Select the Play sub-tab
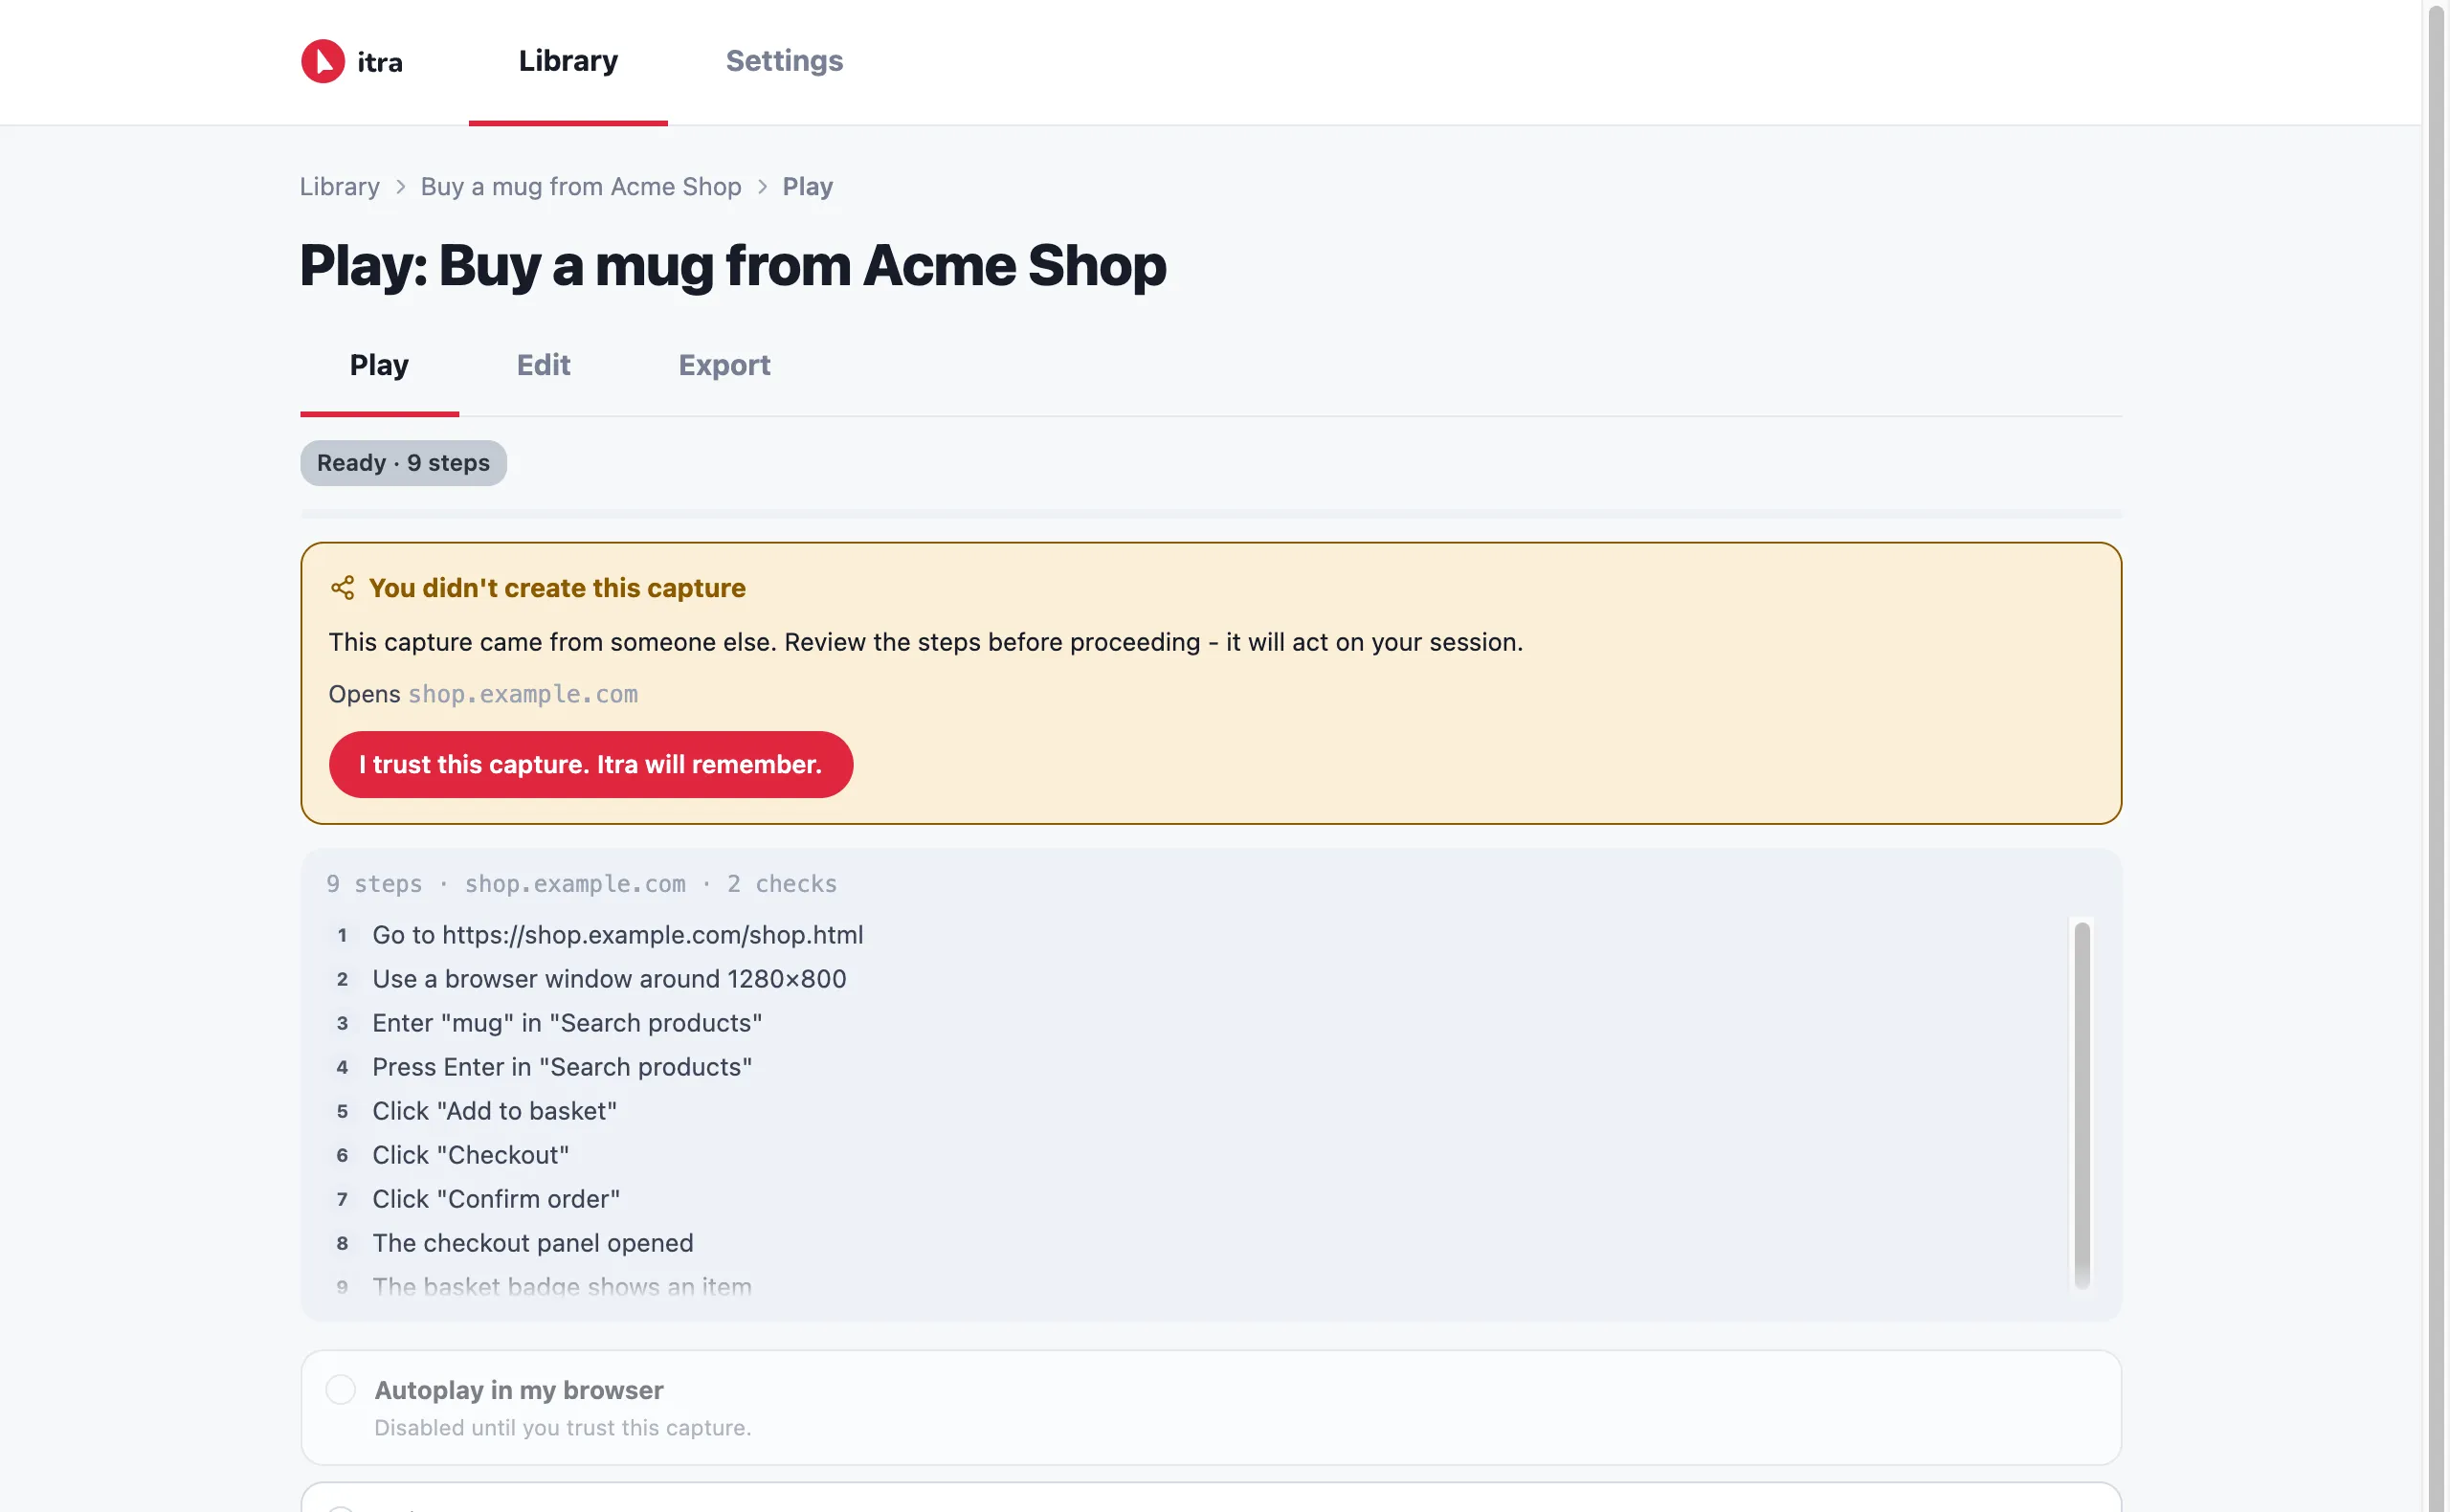The image size is (2450, 1512). click(x=379, y=365)
